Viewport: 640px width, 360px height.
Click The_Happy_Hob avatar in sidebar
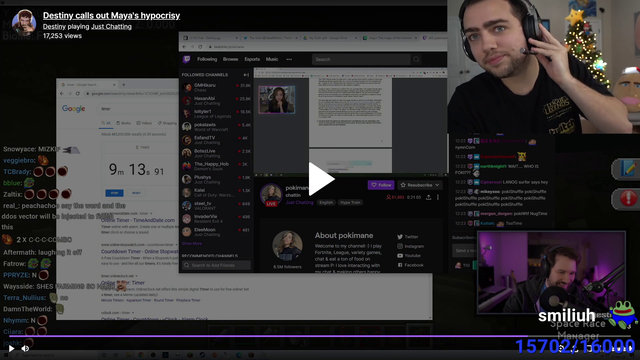tap(187, 166)
